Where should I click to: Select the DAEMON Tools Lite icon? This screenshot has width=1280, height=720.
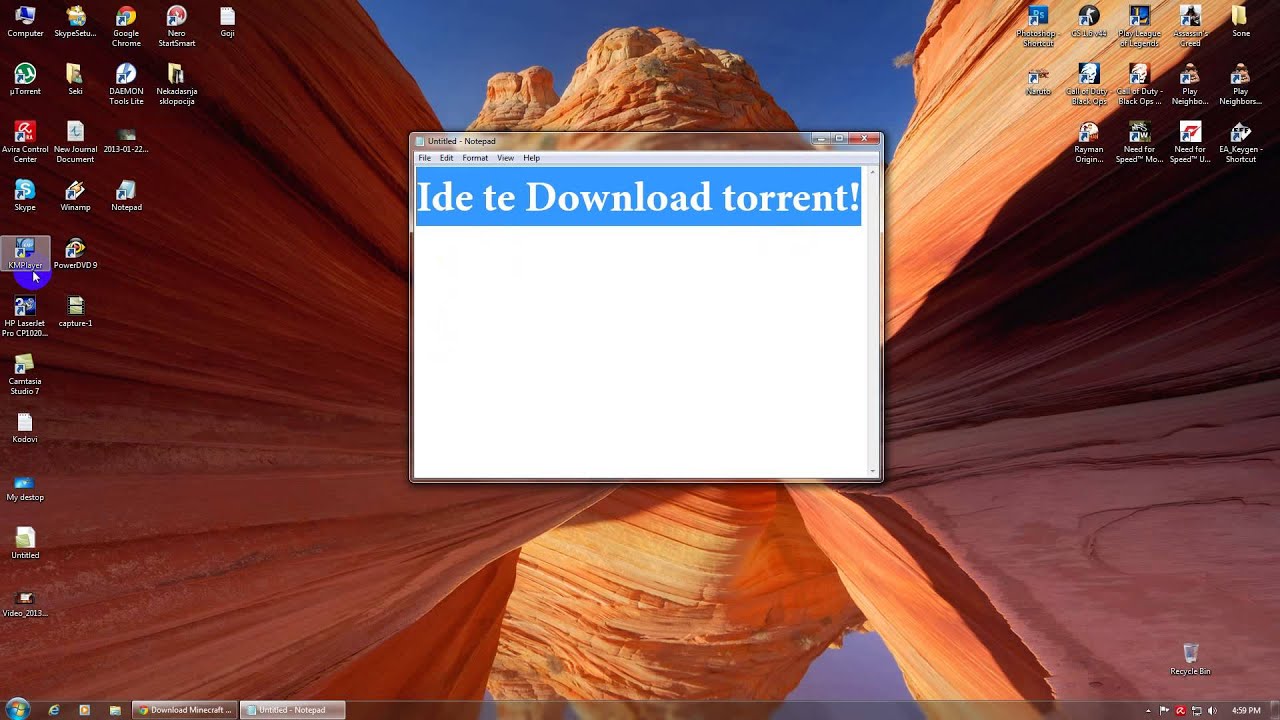pos(126,85)
